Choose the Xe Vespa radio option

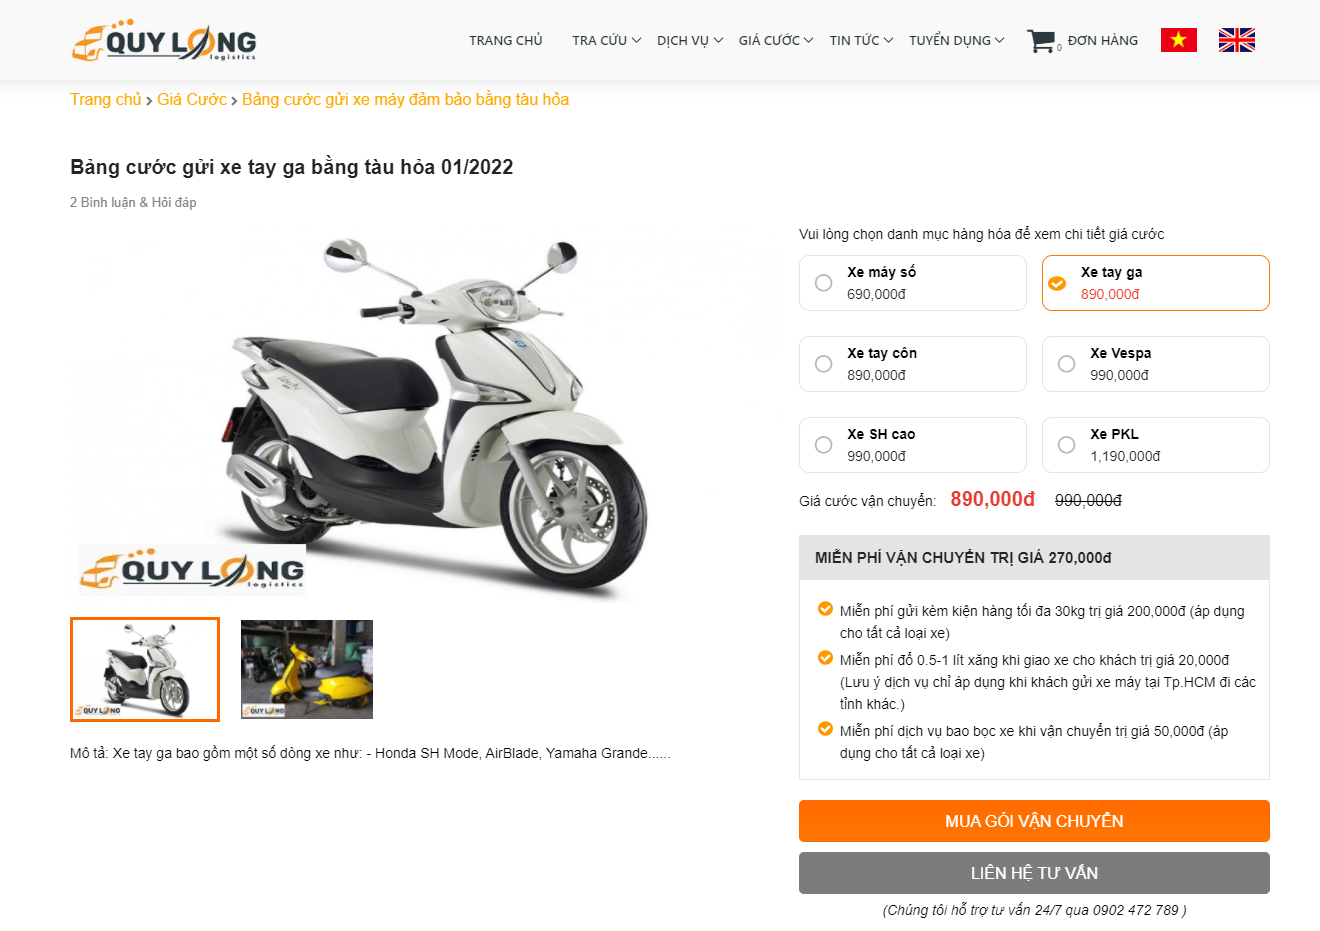click(1155, 364)
